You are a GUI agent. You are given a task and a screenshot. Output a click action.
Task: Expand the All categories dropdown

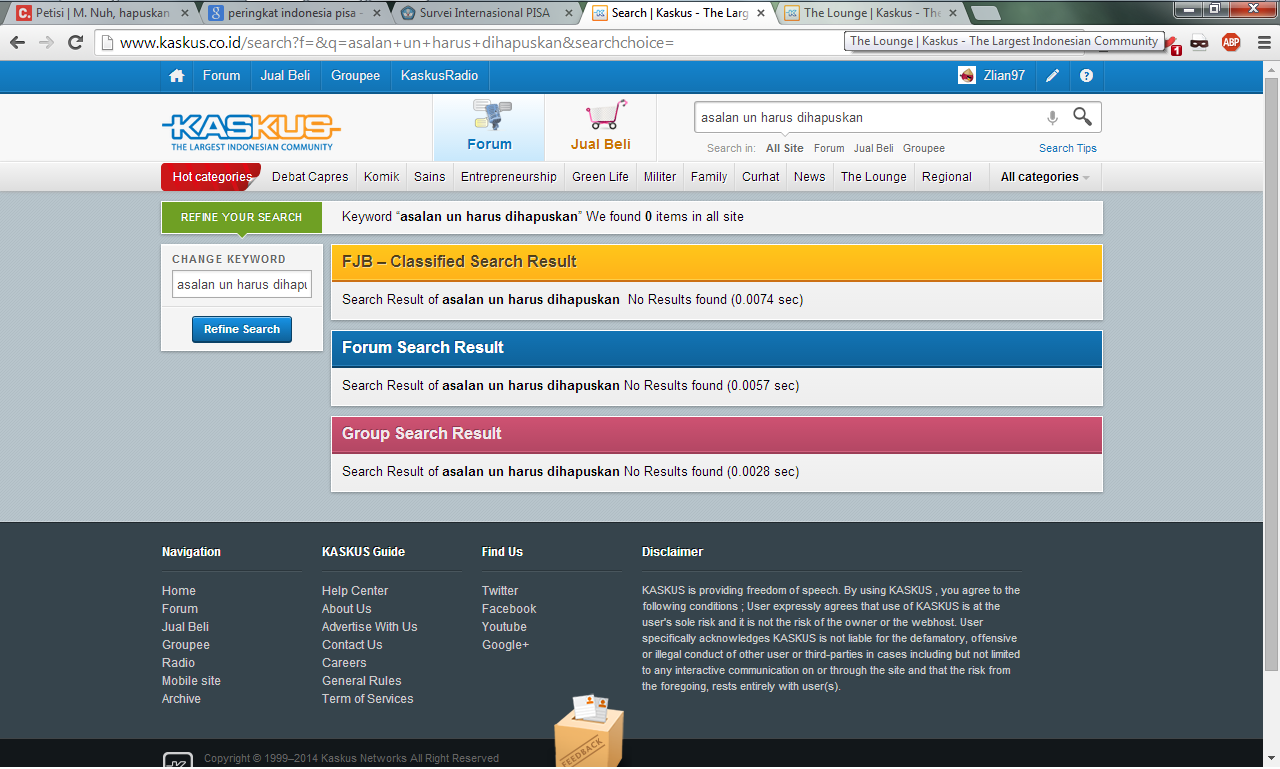coord(1045,177)
